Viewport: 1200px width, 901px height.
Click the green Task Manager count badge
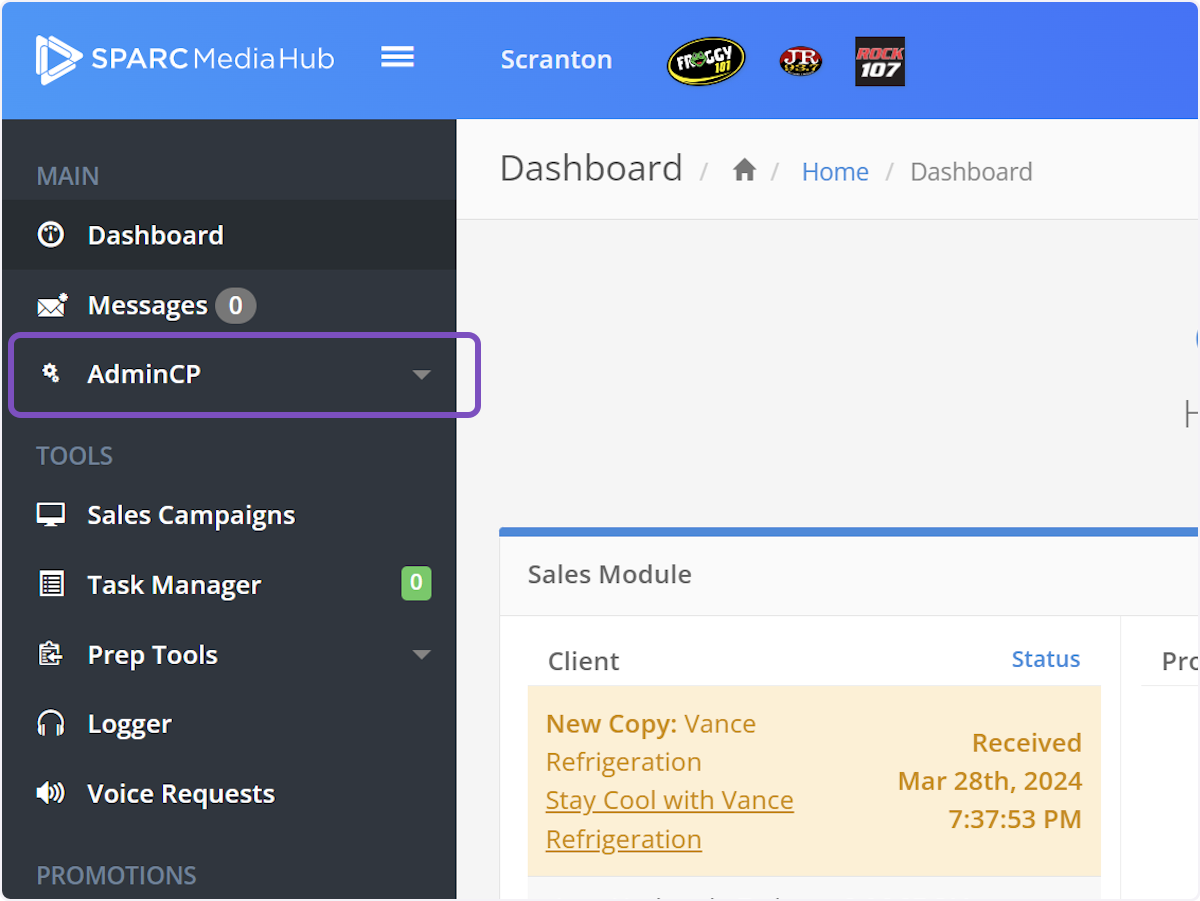click(416, 583)
